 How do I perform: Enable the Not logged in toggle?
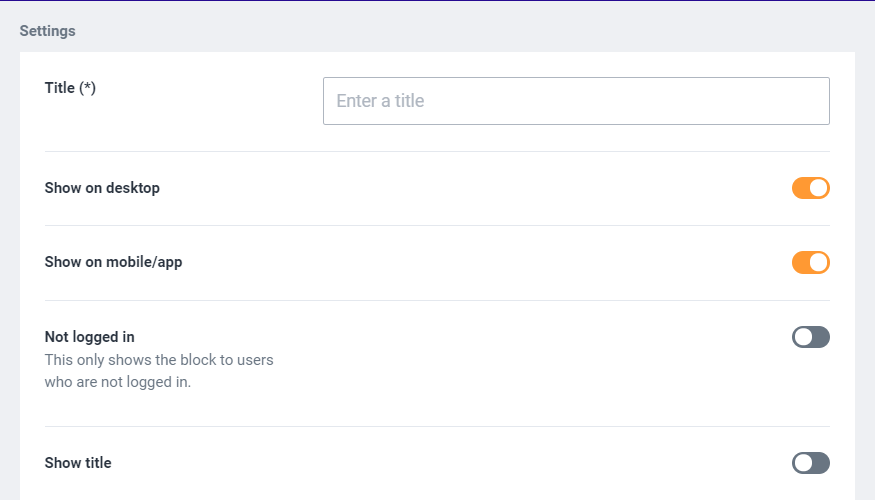coord(811,337)
